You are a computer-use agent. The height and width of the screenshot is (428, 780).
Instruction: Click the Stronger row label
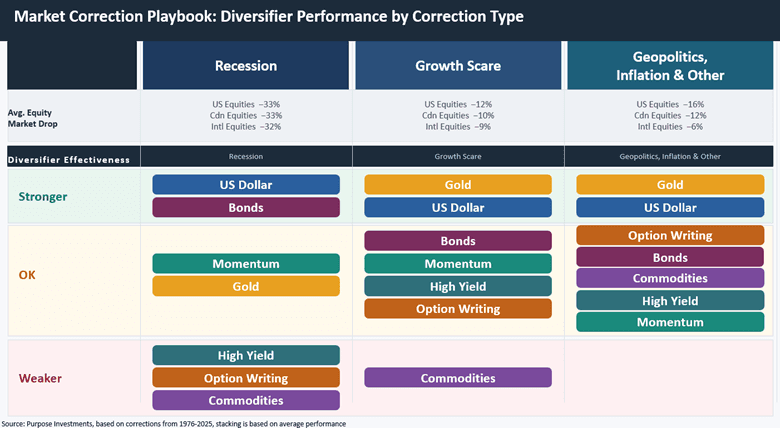pos(42,196)
